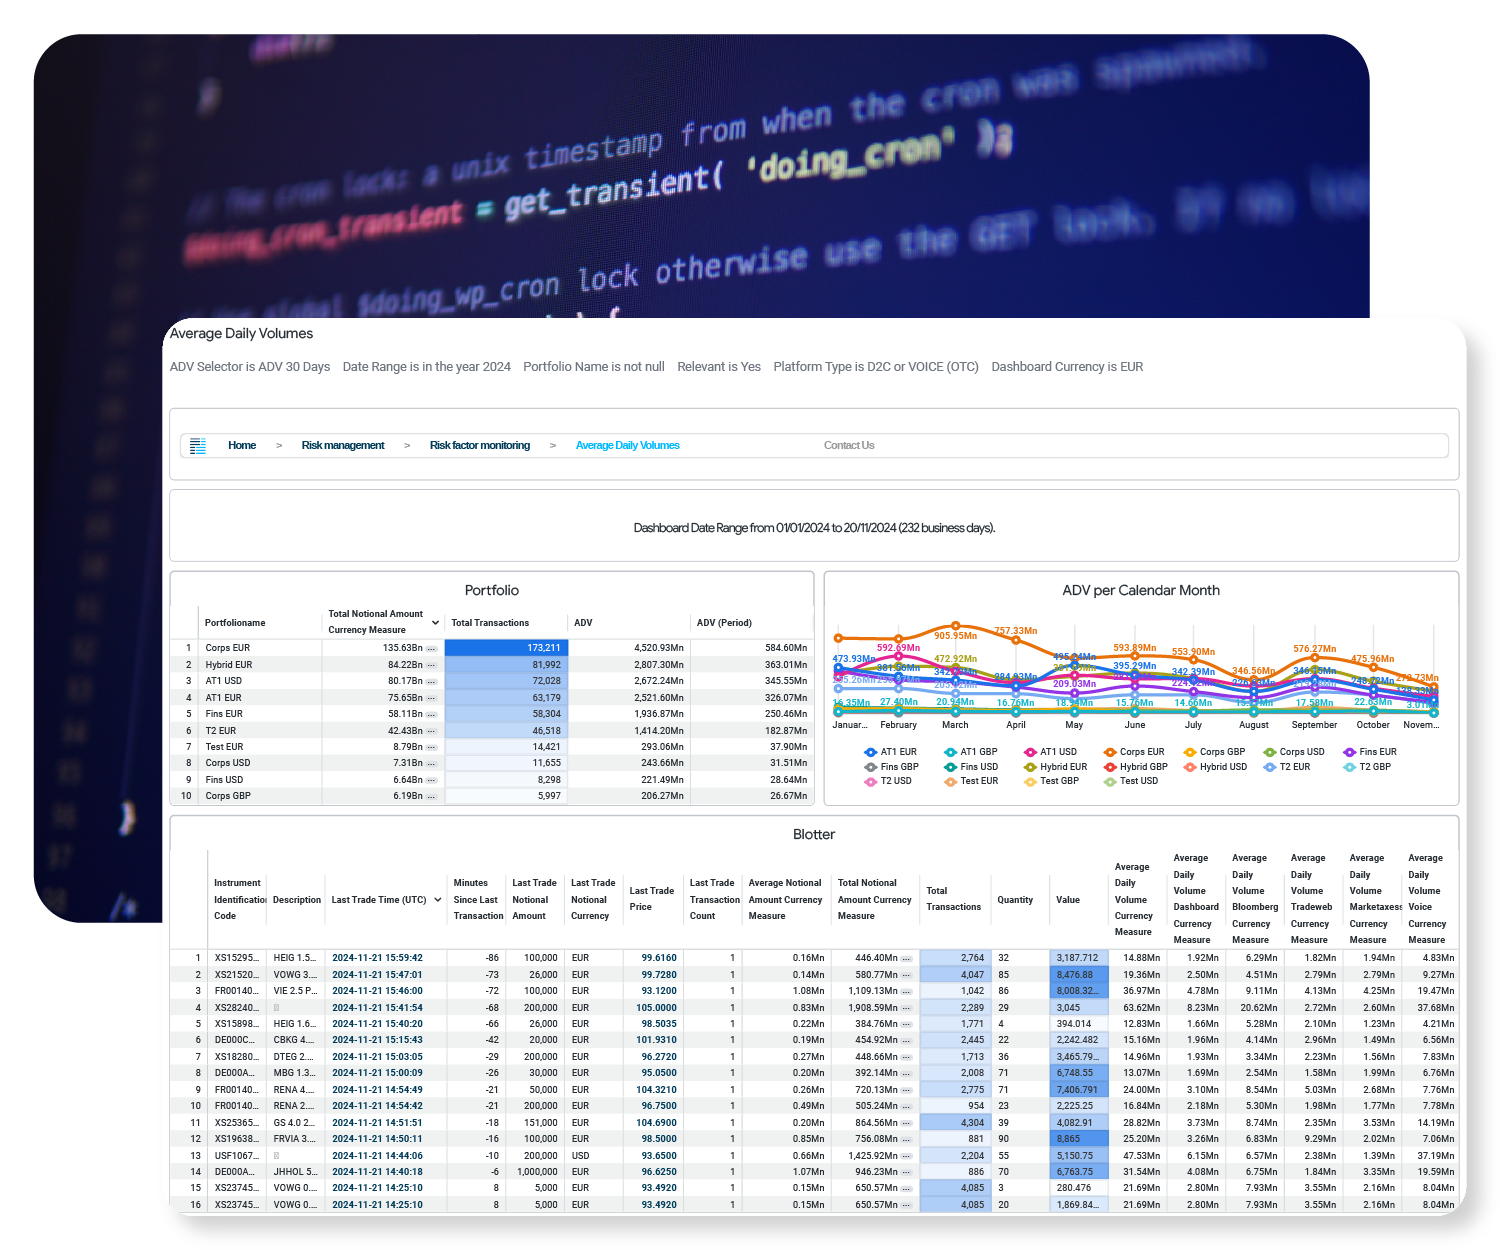The width and height of the screenshot is (1500, 1250).
Task: Toggle T2 EUR series visibility in chart legend
Action: pyautogui.click(x=1268, y=766)
